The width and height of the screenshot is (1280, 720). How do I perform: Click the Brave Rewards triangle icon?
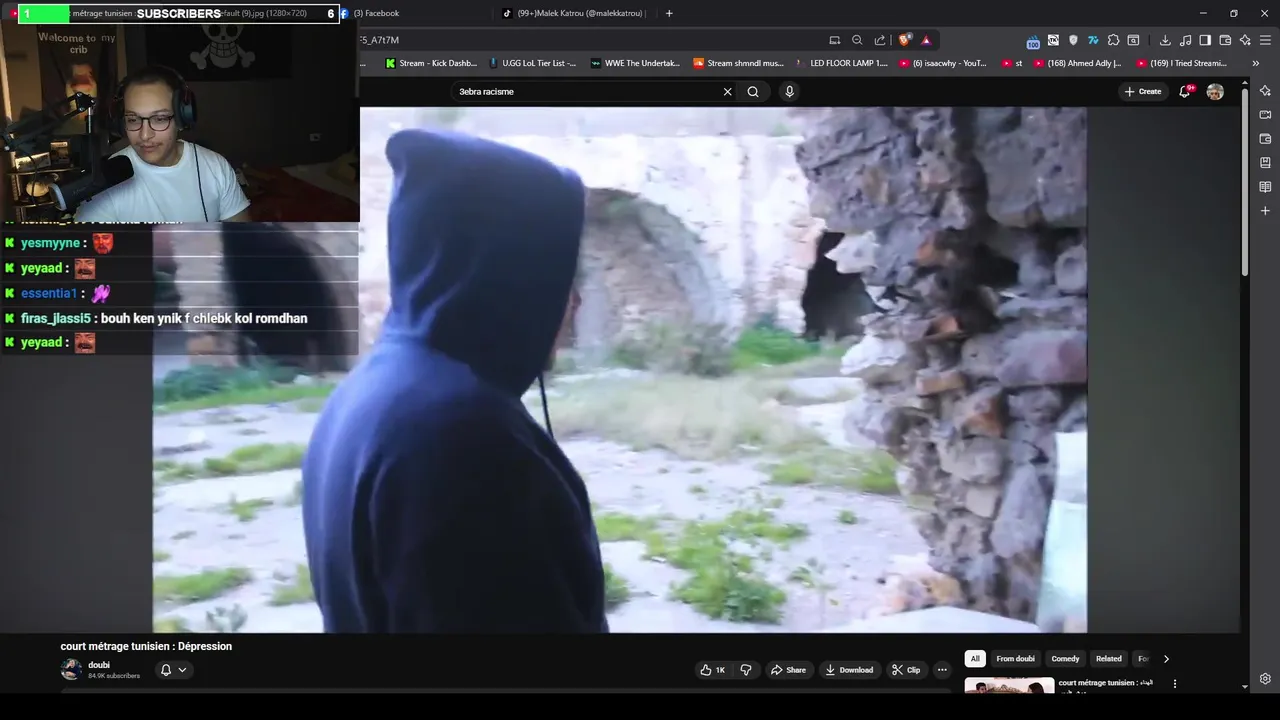[926, 40]
